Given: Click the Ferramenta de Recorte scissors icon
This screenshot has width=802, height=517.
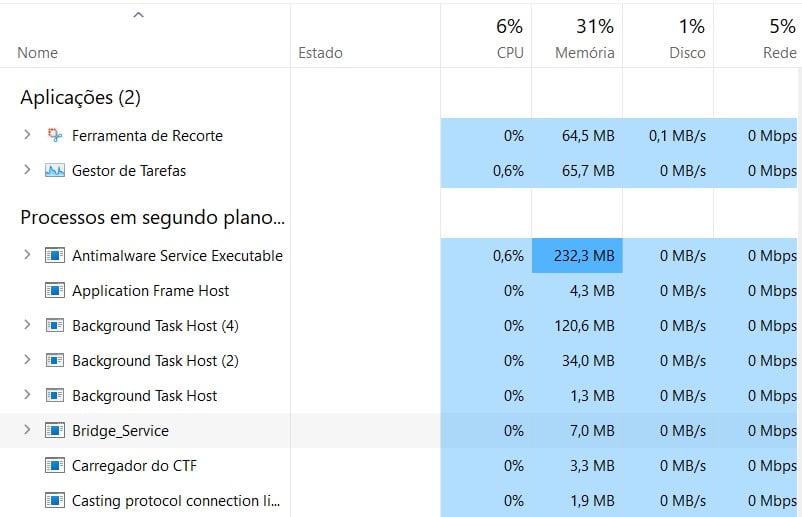Looking at the screenshot, I should [x=55, y=136].
